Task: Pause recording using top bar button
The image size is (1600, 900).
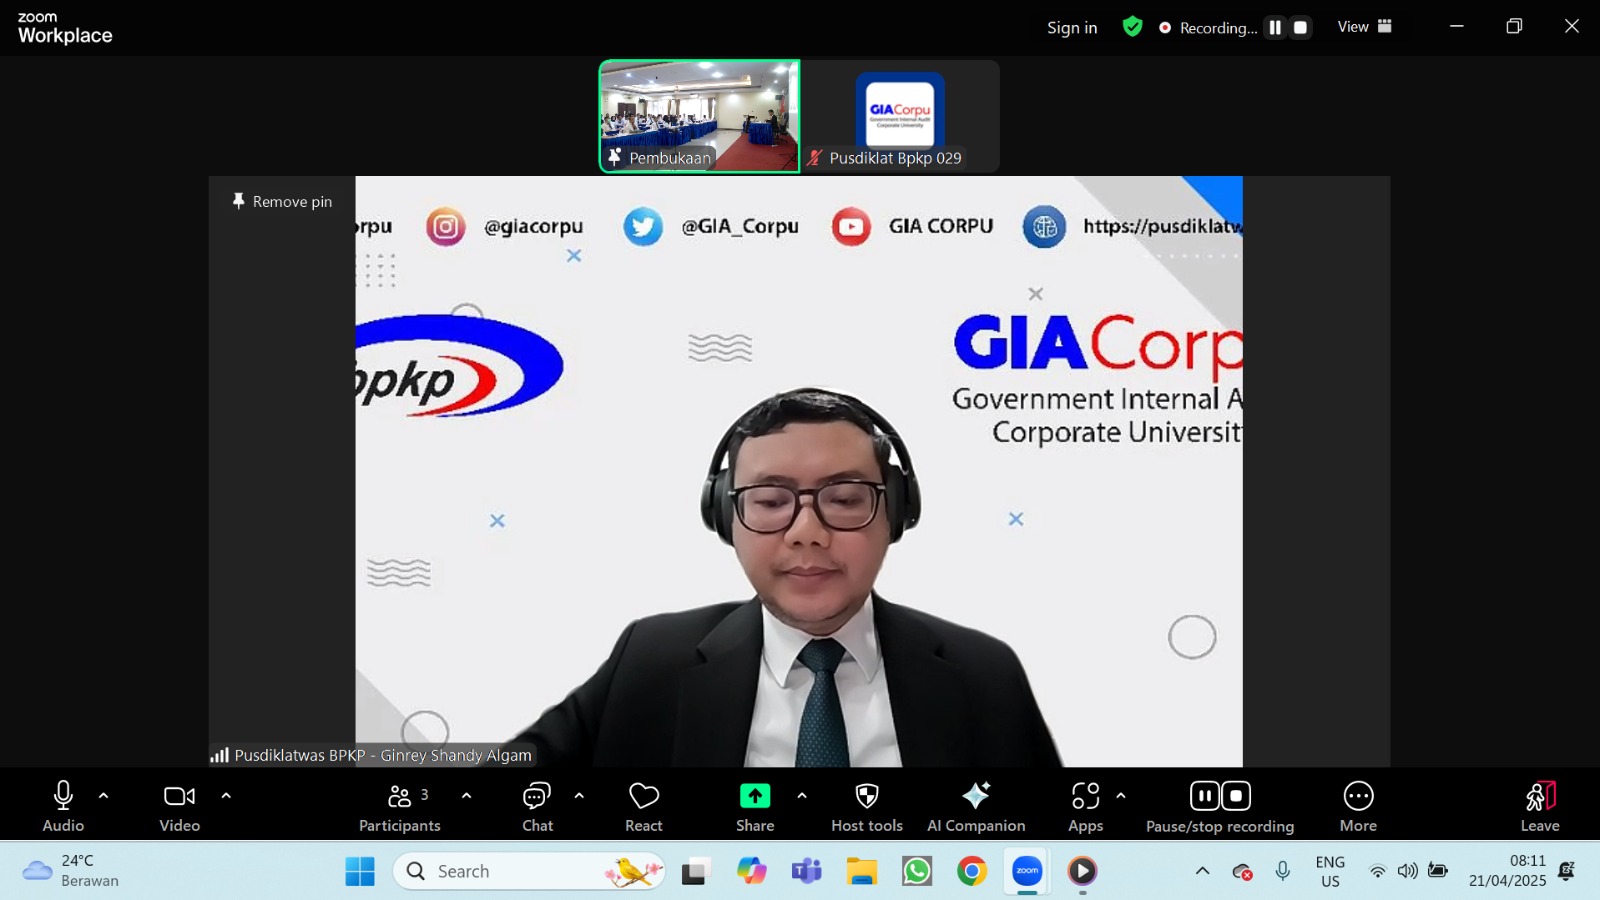Action: click(1275, 28)
